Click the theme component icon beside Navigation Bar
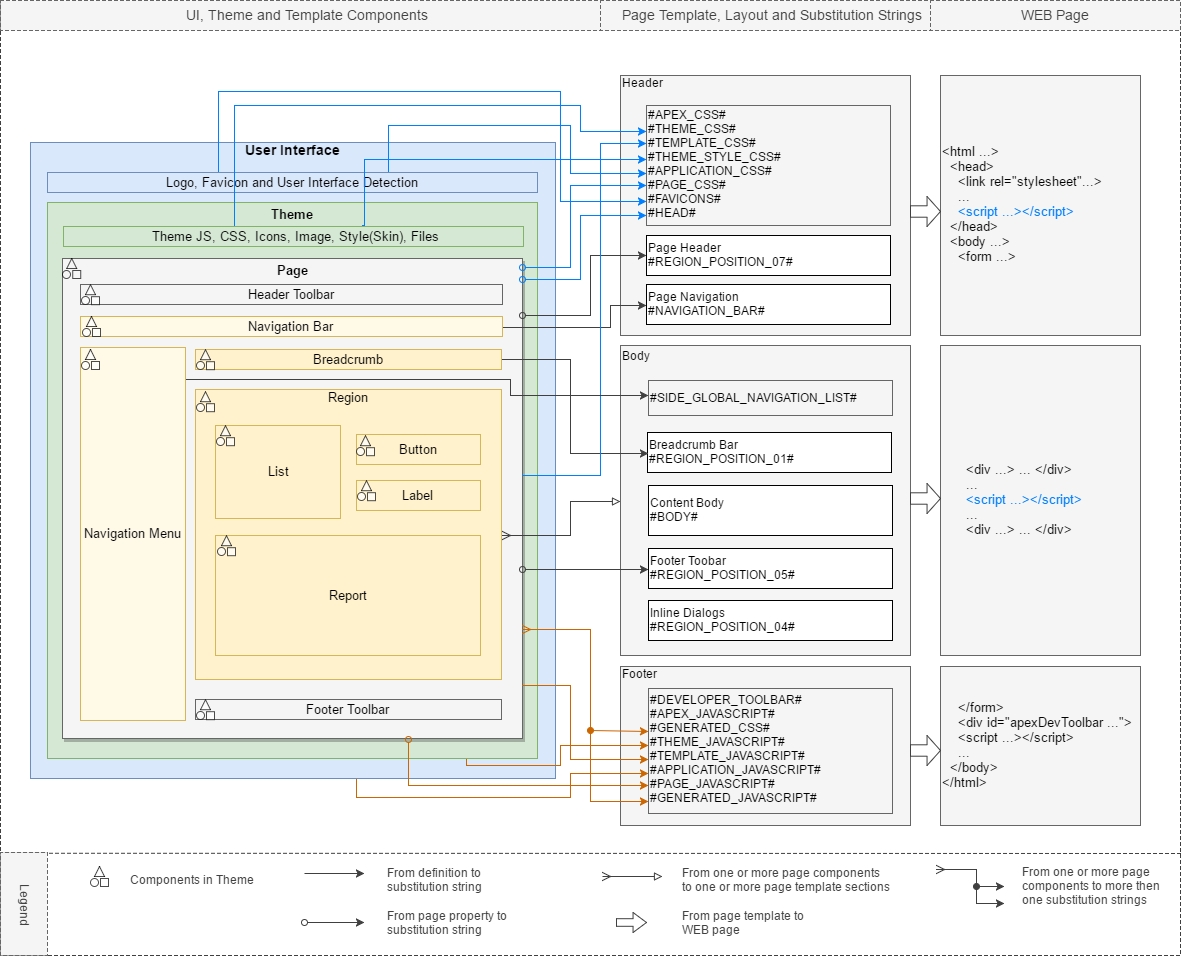The width and height of the screenshot is (1183, 956). click(91, 327)
